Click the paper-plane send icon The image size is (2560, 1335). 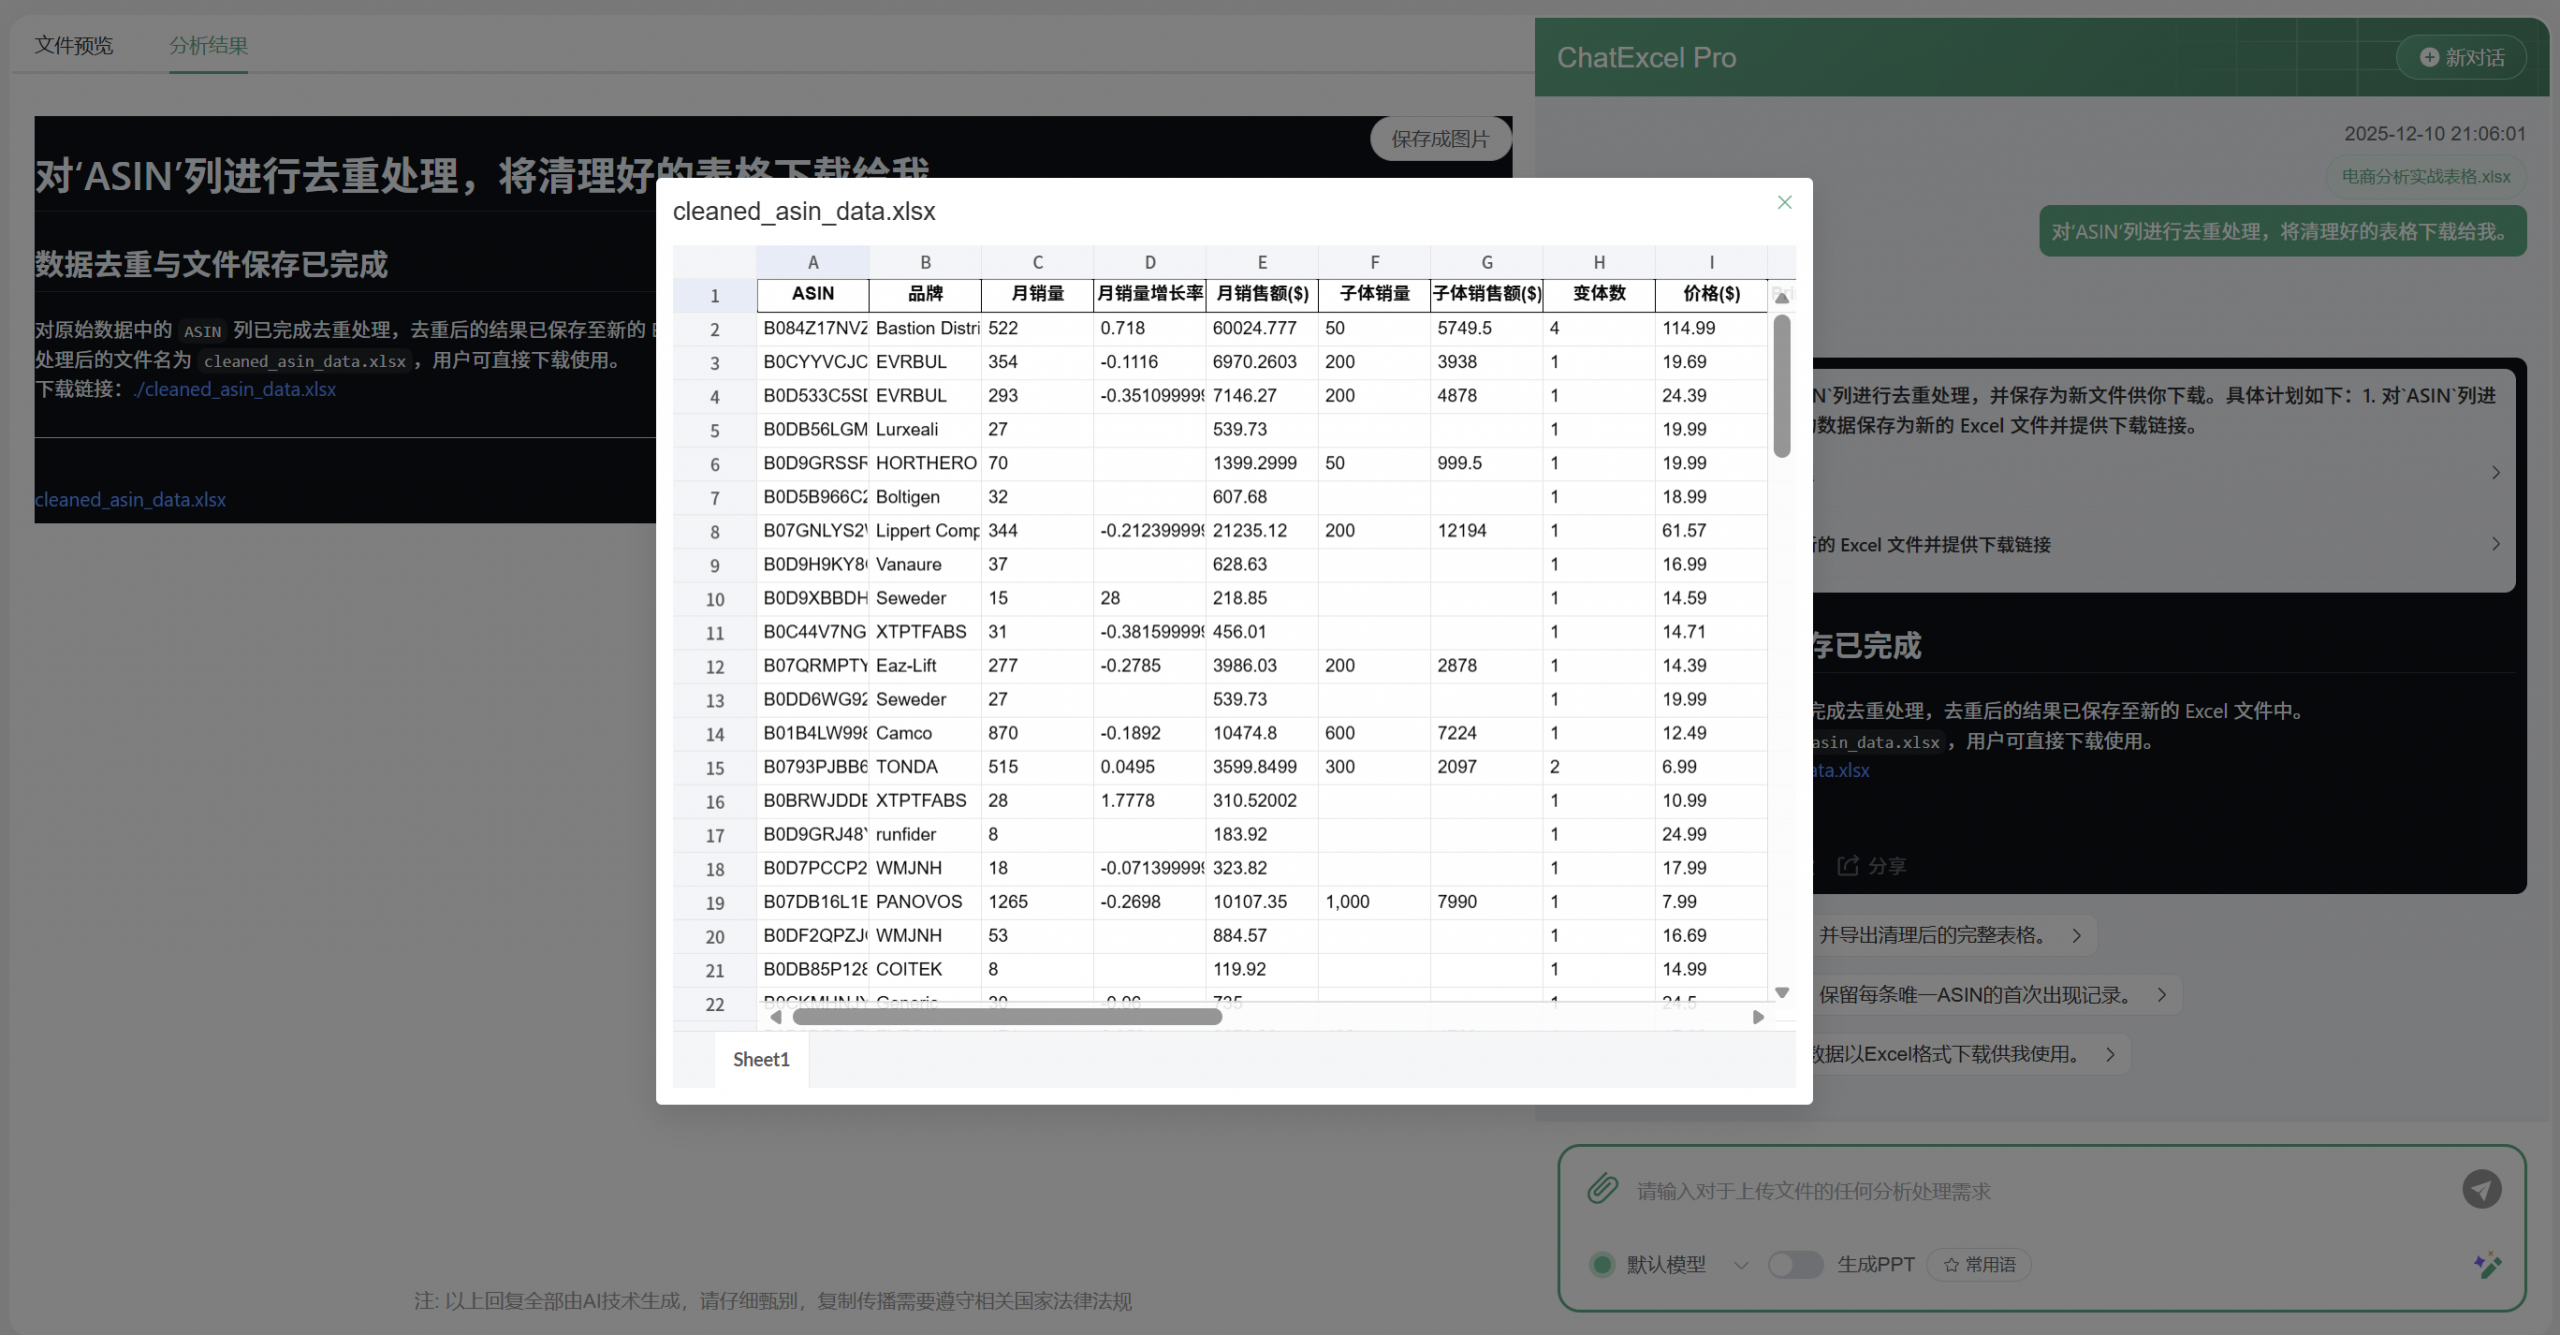(x=2484, y=1190)
